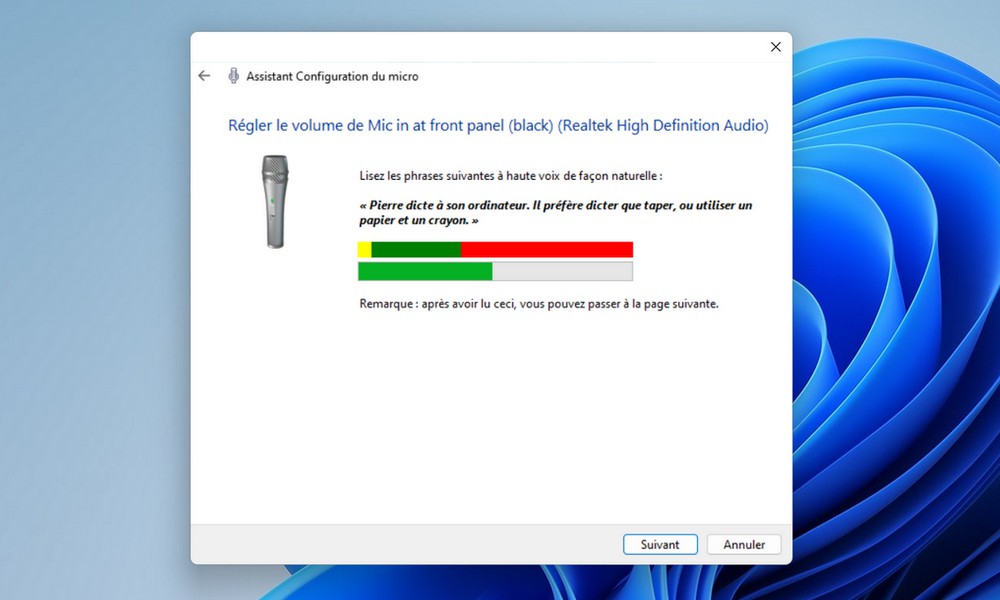The image size is (1000, 600).
Task: Click the green filled volume bar portion
Action: point(425,271)
